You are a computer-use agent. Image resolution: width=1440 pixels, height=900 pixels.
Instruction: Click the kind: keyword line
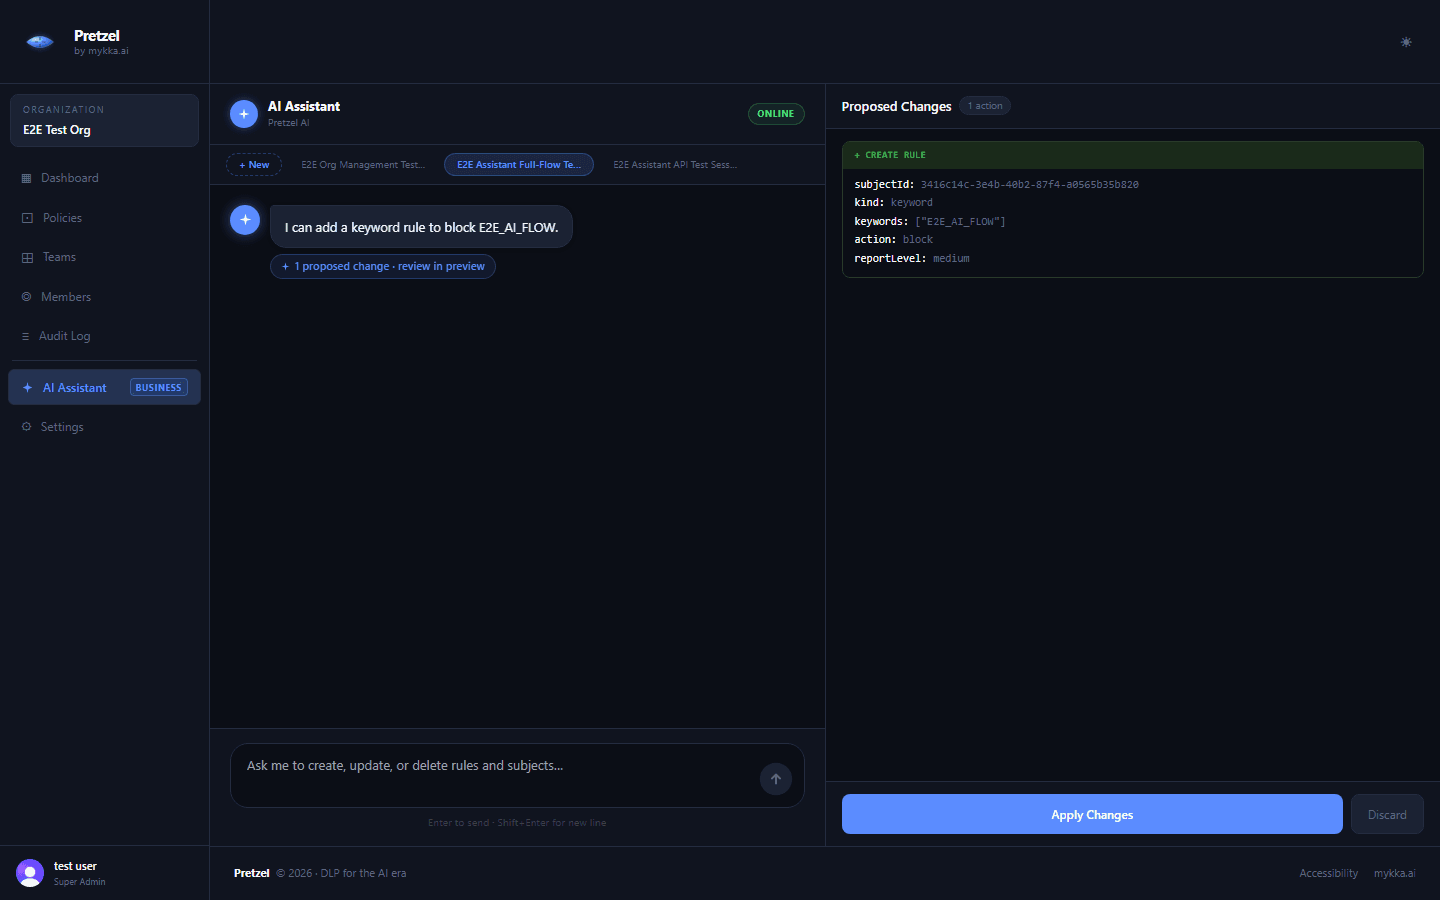(x=893, y=203)
